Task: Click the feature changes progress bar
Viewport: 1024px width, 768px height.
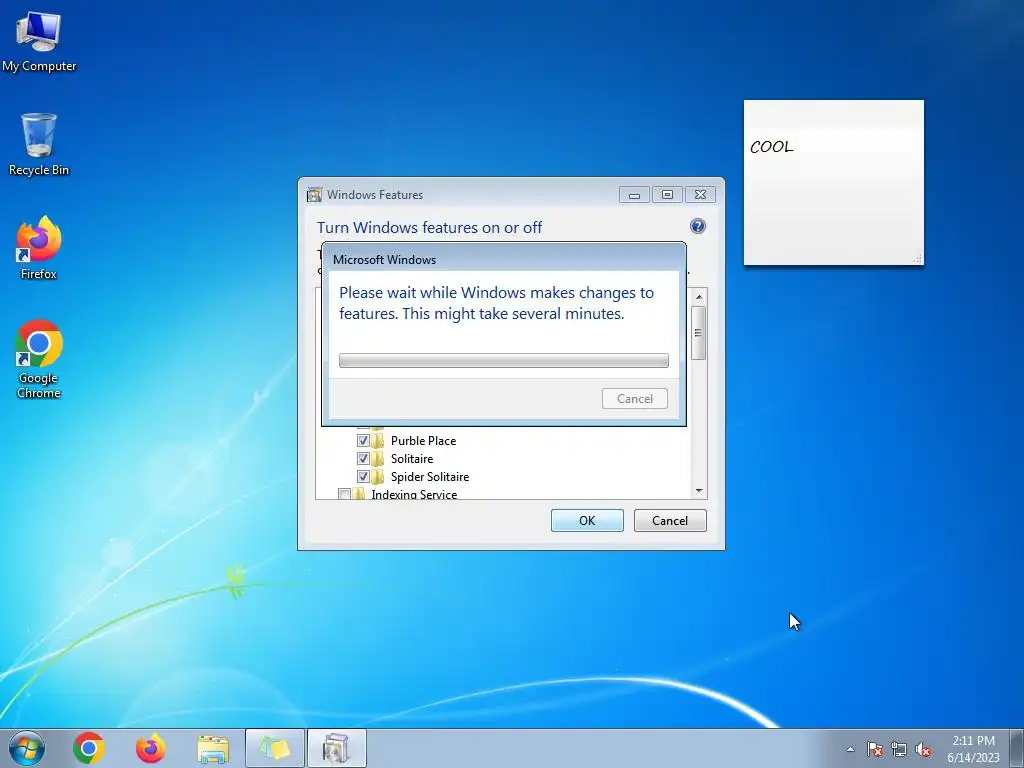Action: click(x=504, y=360)
